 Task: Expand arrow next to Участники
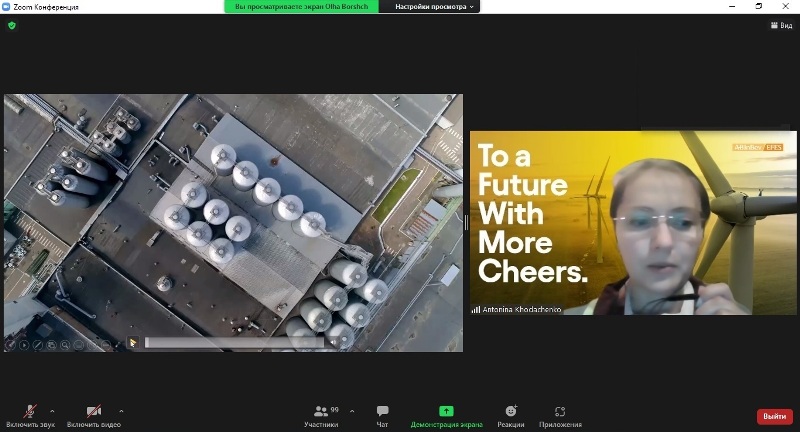point(352,411)
